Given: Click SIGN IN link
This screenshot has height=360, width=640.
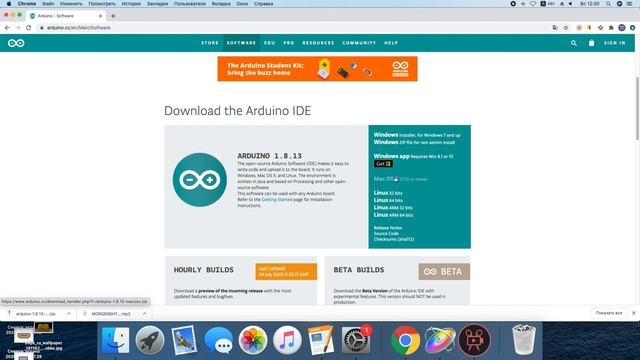Looking at the screenshot, I should 615,43.
